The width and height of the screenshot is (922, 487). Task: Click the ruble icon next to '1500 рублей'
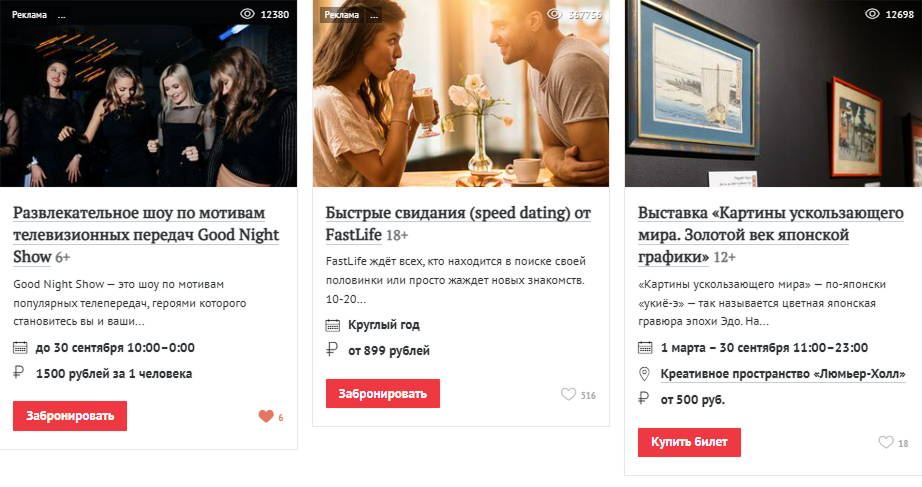click(x=19, y=372)
